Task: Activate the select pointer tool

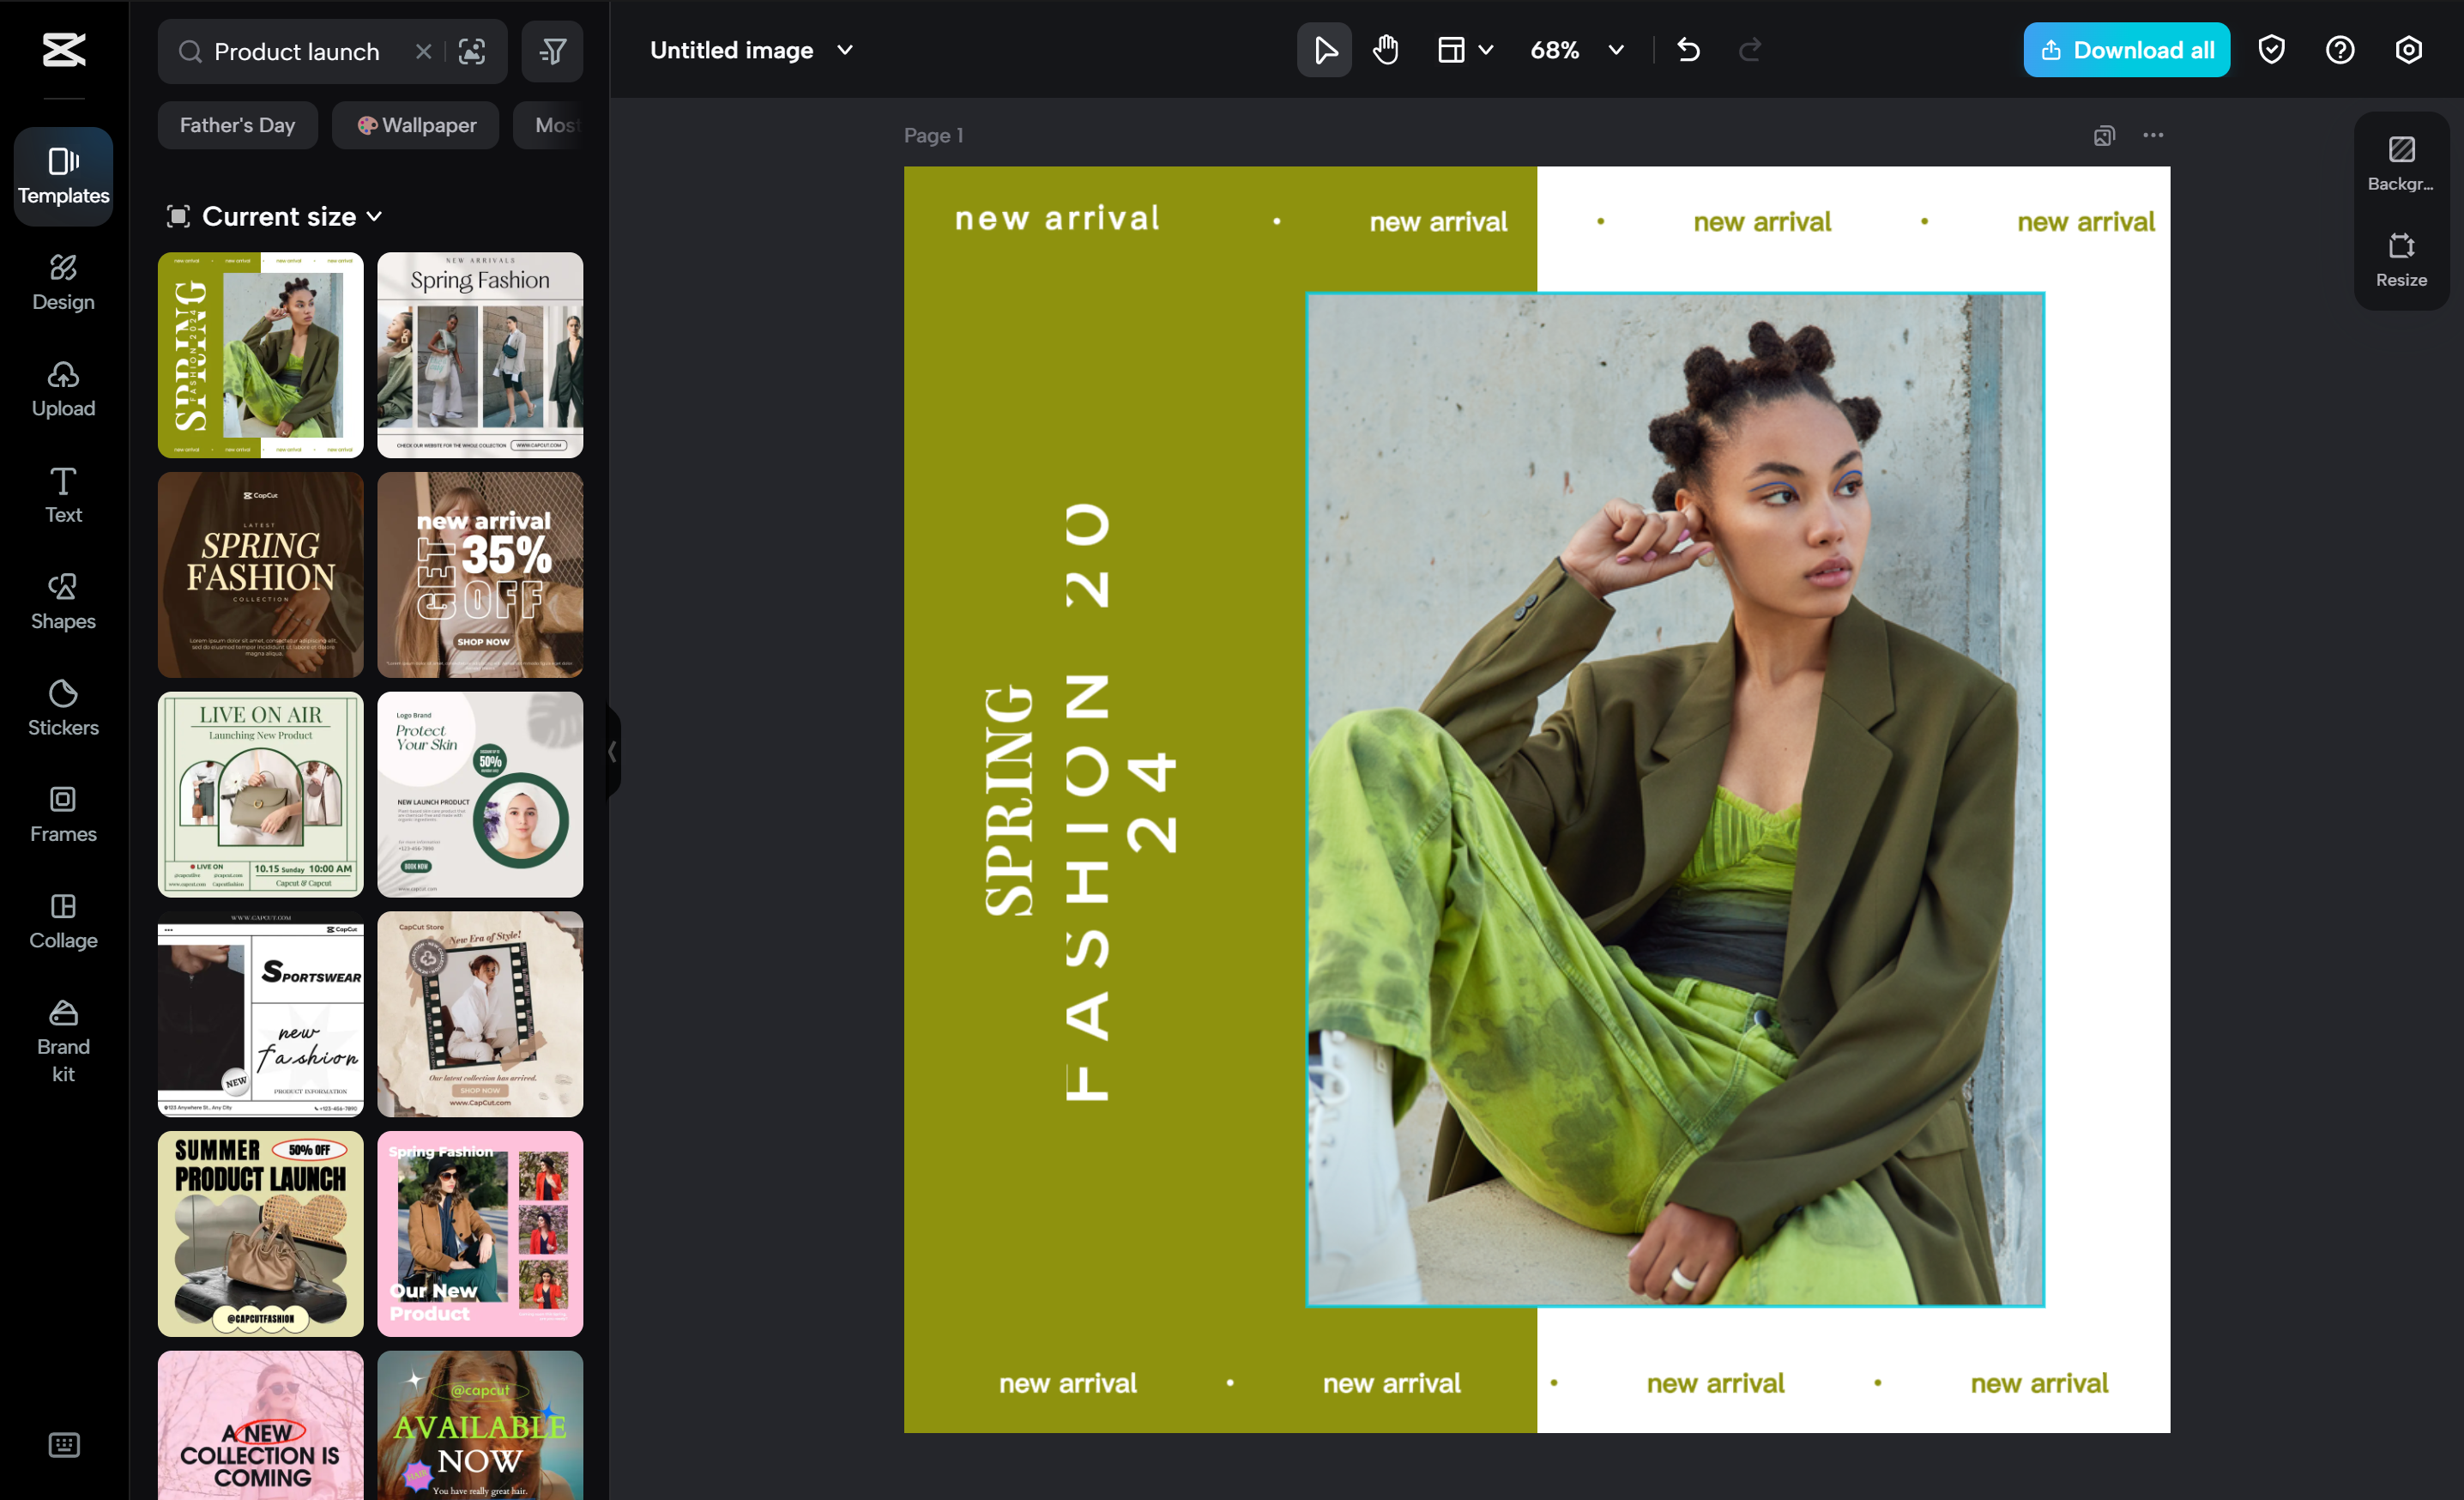Action: pos(1324,50)
